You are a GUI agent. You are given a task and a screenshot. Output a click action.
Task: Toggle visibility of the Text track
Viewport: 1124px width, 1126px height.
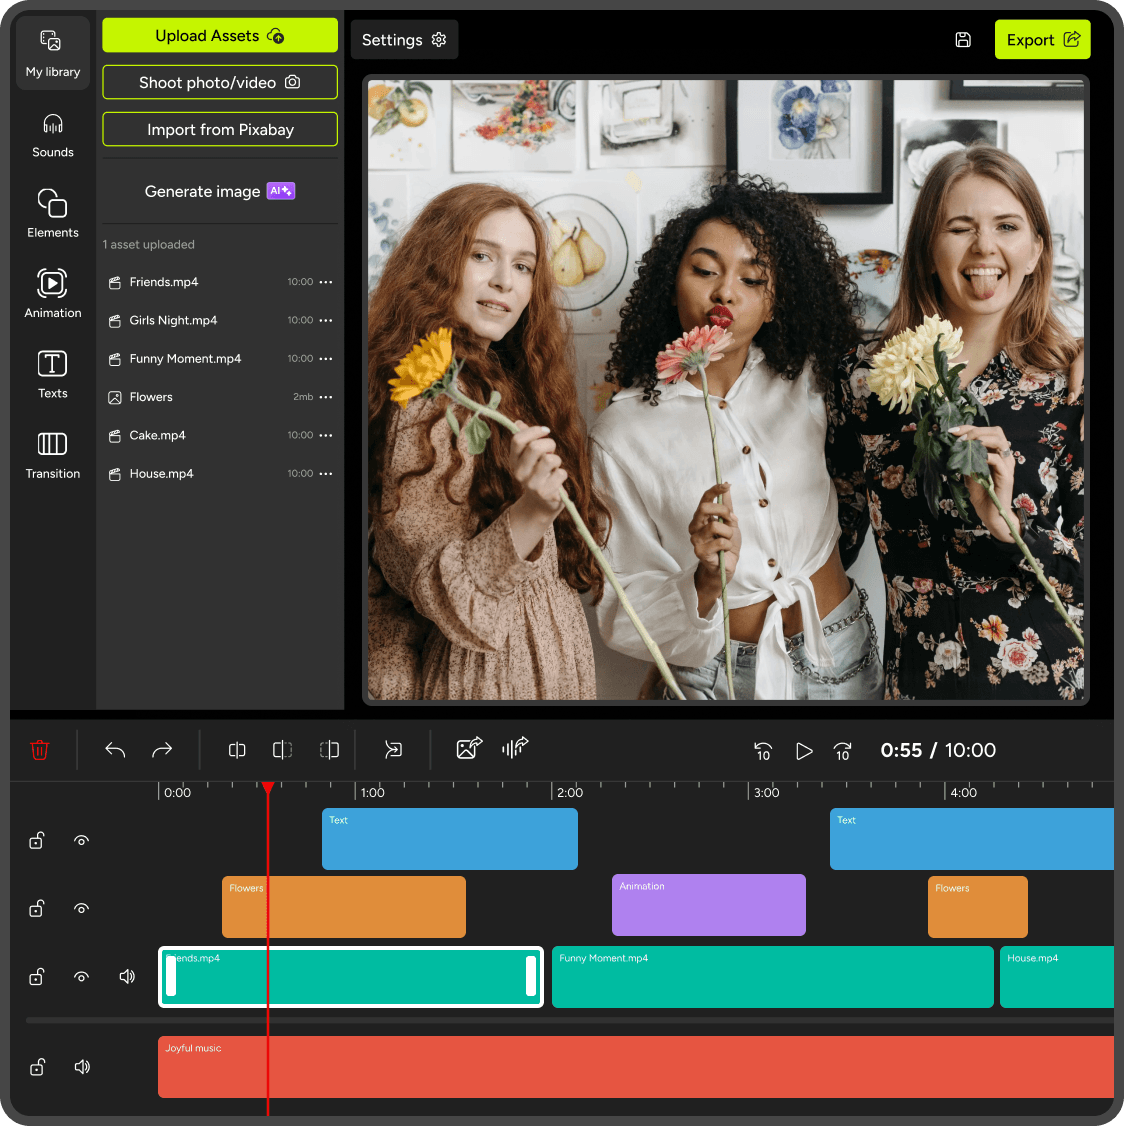click(81, 840)
